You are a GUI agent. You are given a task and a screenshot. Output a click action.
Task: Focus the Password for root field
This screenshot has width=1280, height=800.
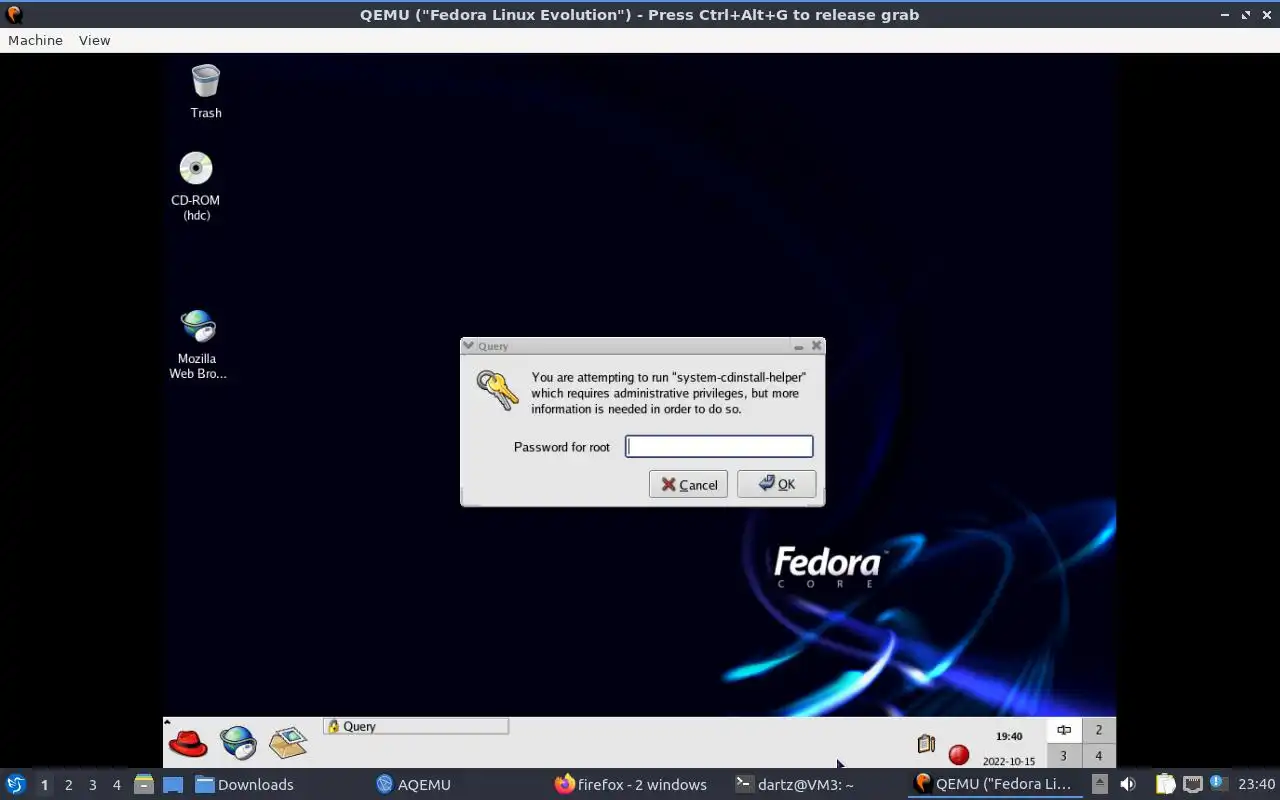[719, 446]
